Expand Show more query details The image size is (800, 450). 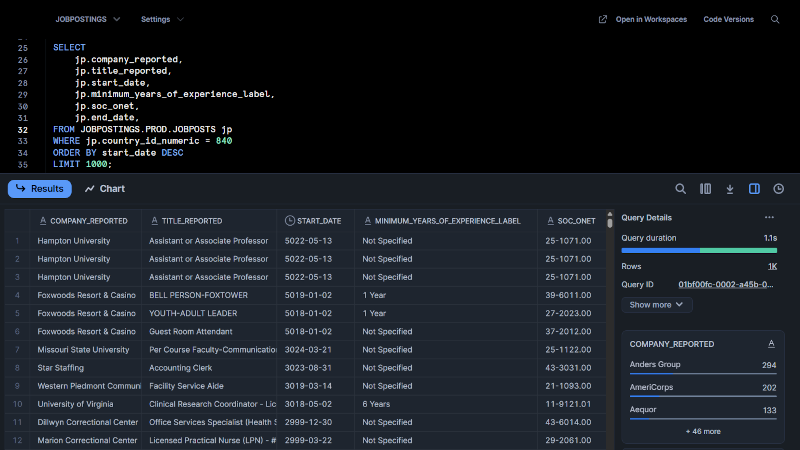tap(657, 305)
